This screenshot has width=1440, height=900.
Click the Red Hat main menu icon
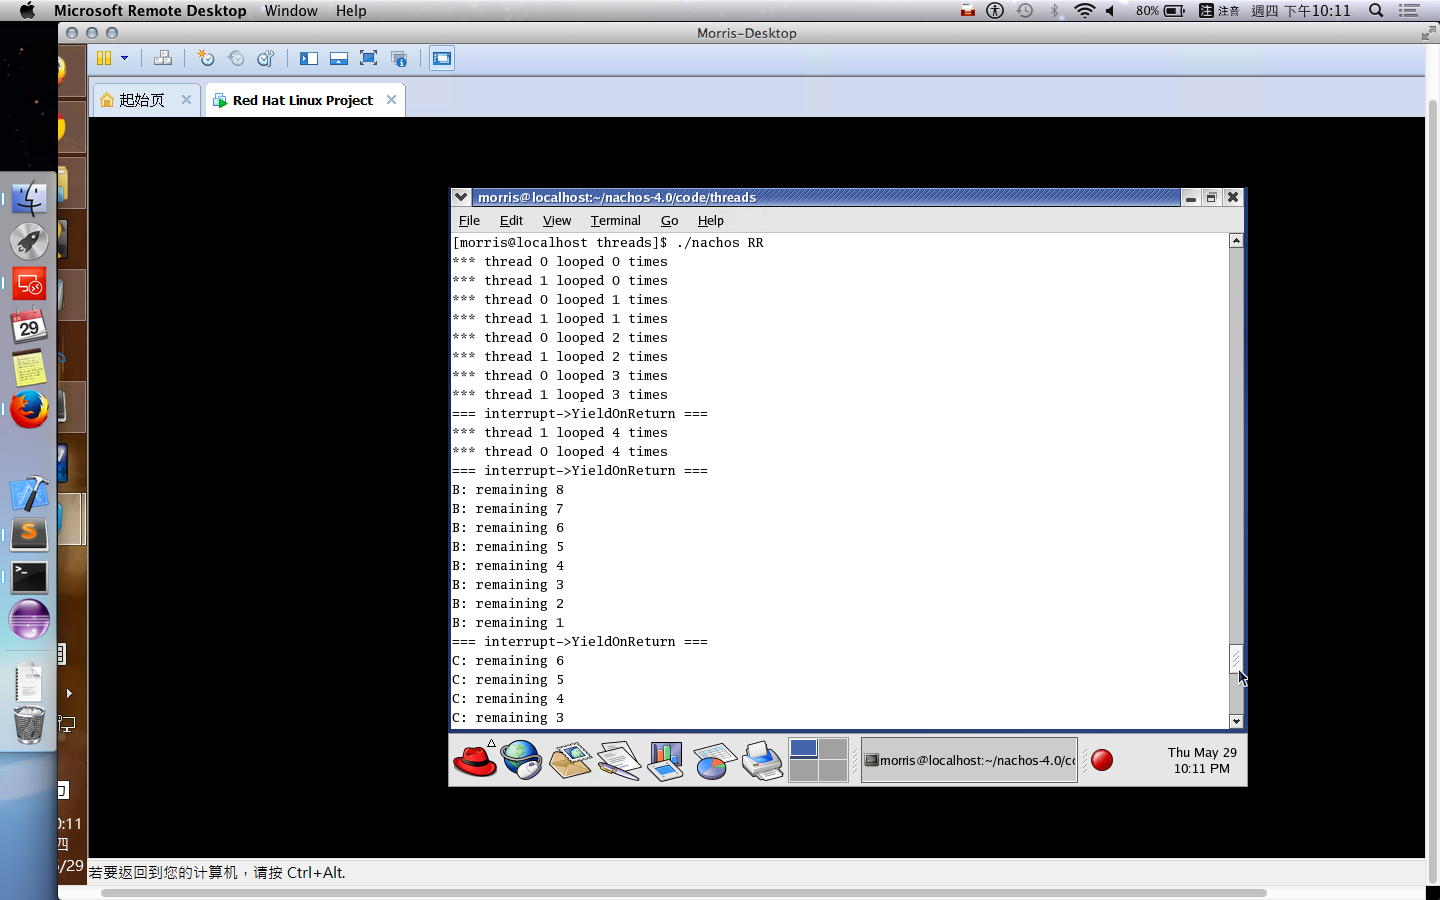tap(474, 760)
